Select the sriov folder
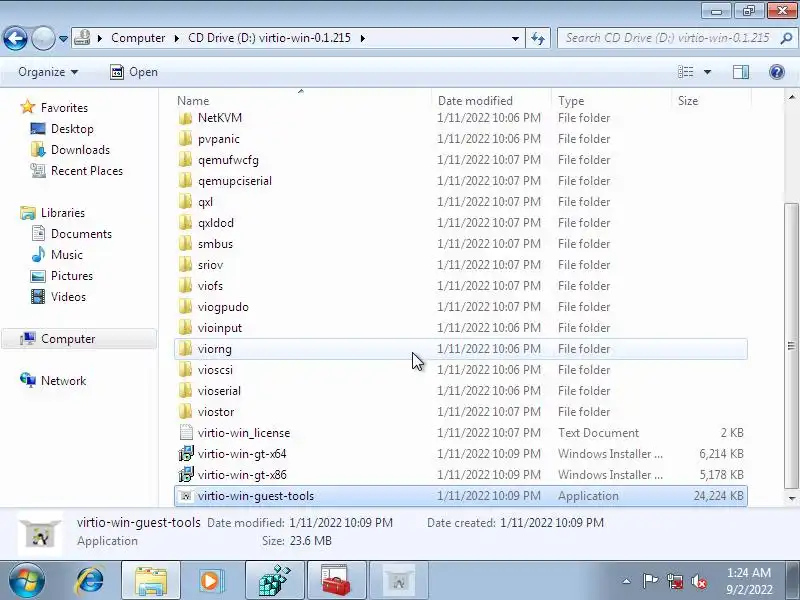Screen dimensions: 800x600 click(461, 265)
